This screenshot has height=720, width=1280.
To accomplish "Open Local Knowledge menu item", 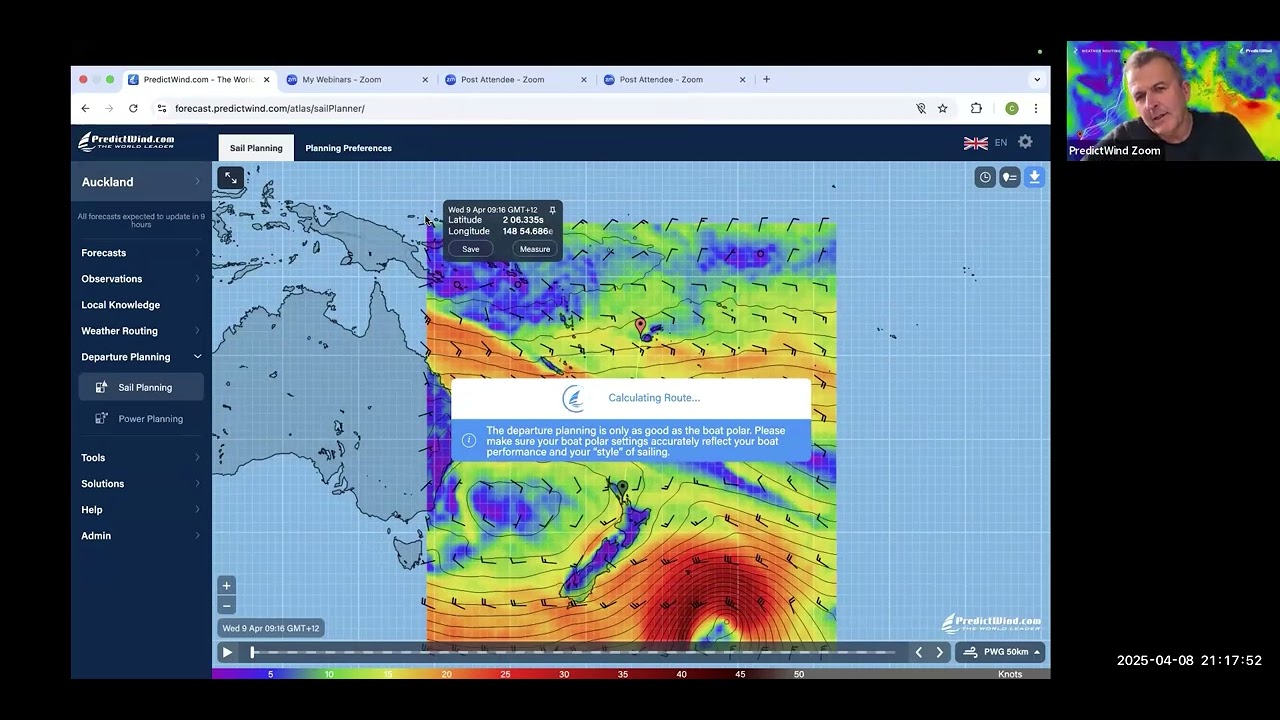I will (120, 305).
